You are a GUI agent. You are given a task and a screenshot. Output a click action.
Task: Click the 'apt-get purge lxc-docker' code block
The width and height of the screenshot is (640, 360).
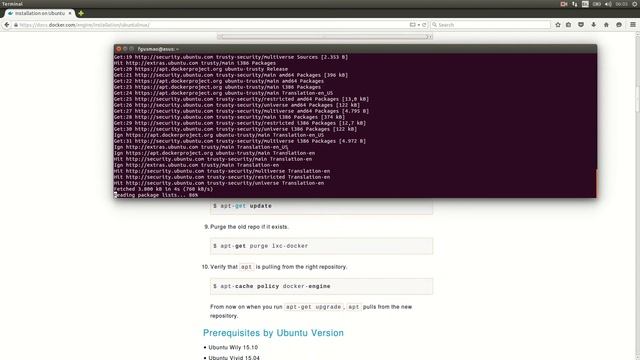(x=321, y=246)
